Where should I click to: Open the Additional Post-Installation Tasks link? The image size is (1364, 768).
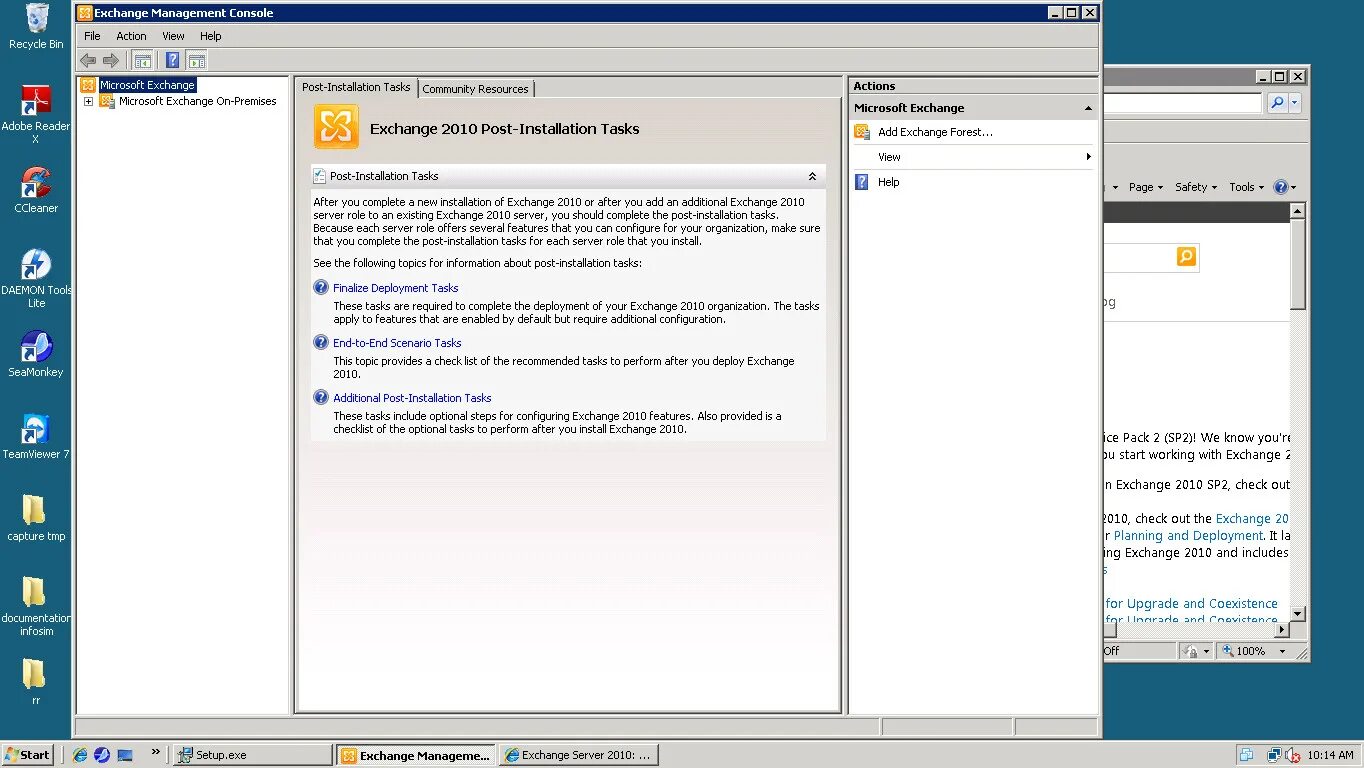point(412,398)
